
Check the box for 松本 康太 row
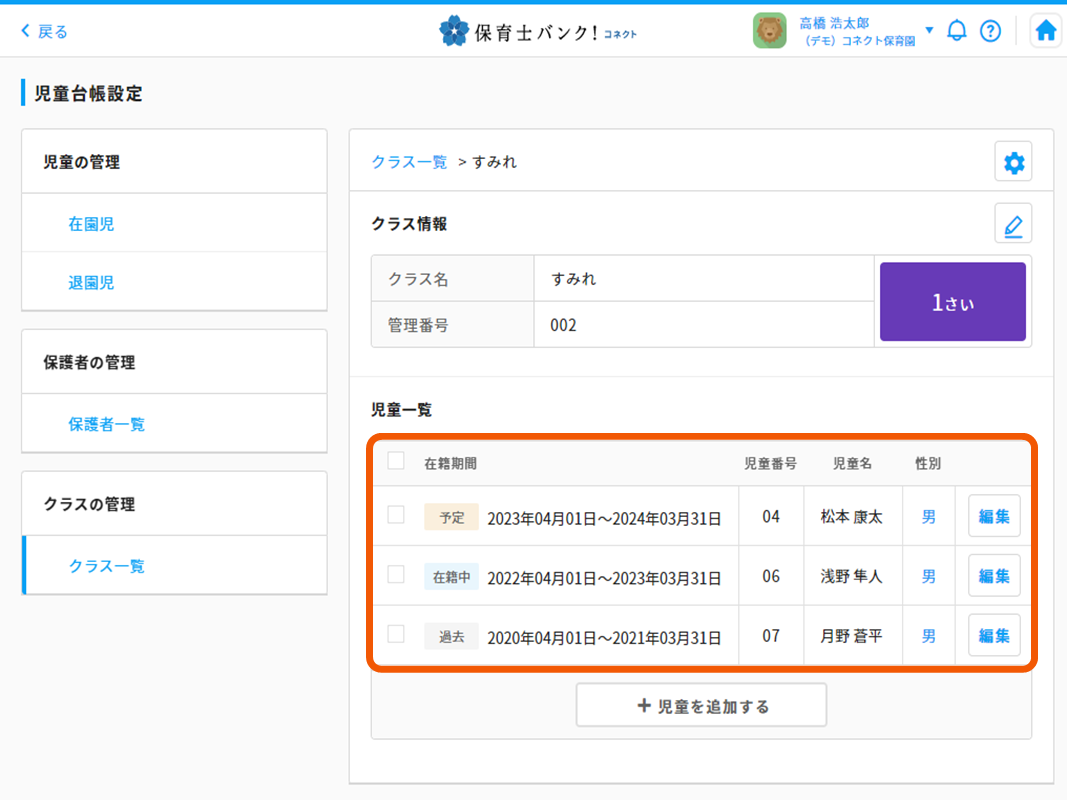pyautogui.click(x=396, y=515)
